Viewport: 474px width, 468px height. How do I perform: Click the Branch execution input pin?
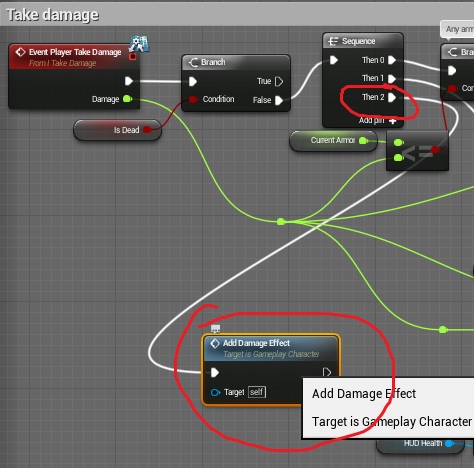click(193, 82)
